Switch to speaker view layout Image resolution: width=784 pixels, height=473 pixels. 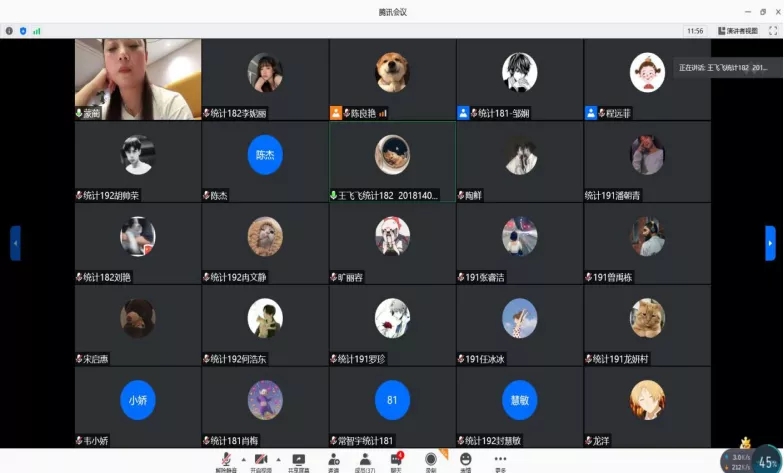coord(737,31)
